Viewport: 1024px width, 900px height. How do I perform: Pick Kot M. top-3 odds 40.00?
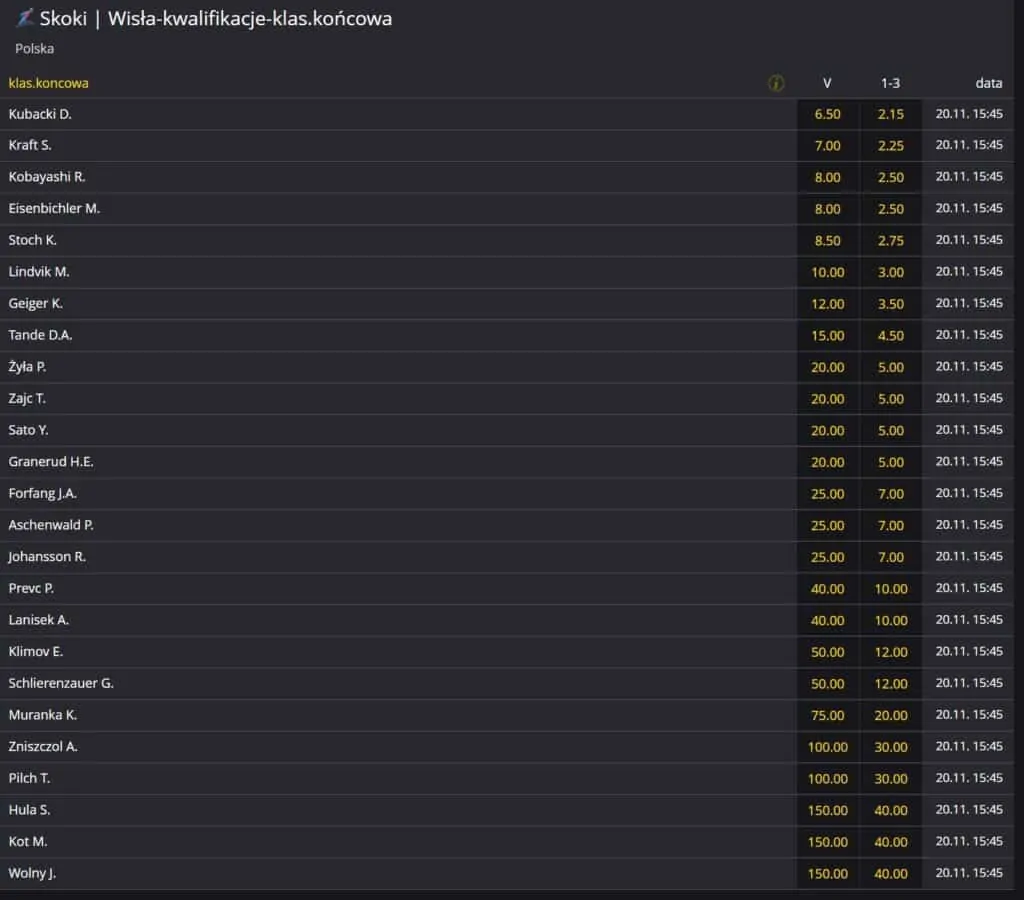(891, 842)
